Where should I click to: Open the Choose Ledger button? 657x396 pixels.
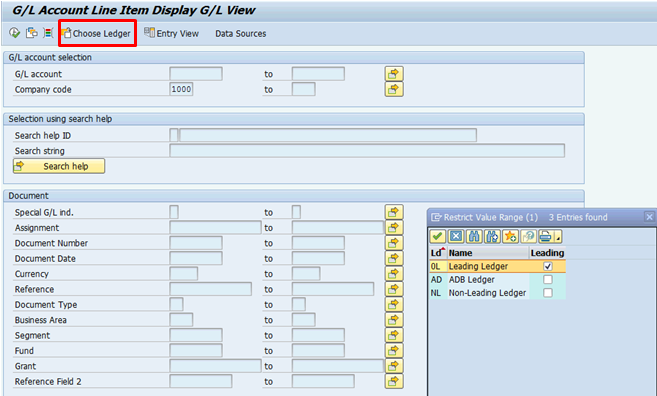tap(97, 33)
